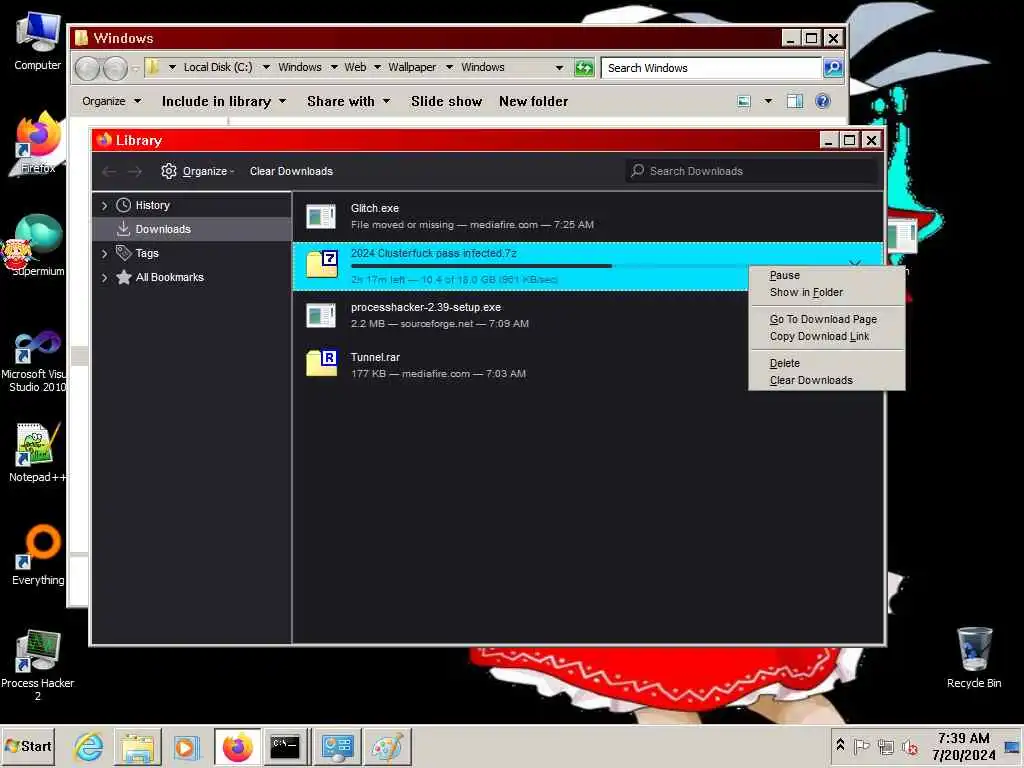Click the Start button
The image size is (1024, 768).
click(x=28, y=746)
